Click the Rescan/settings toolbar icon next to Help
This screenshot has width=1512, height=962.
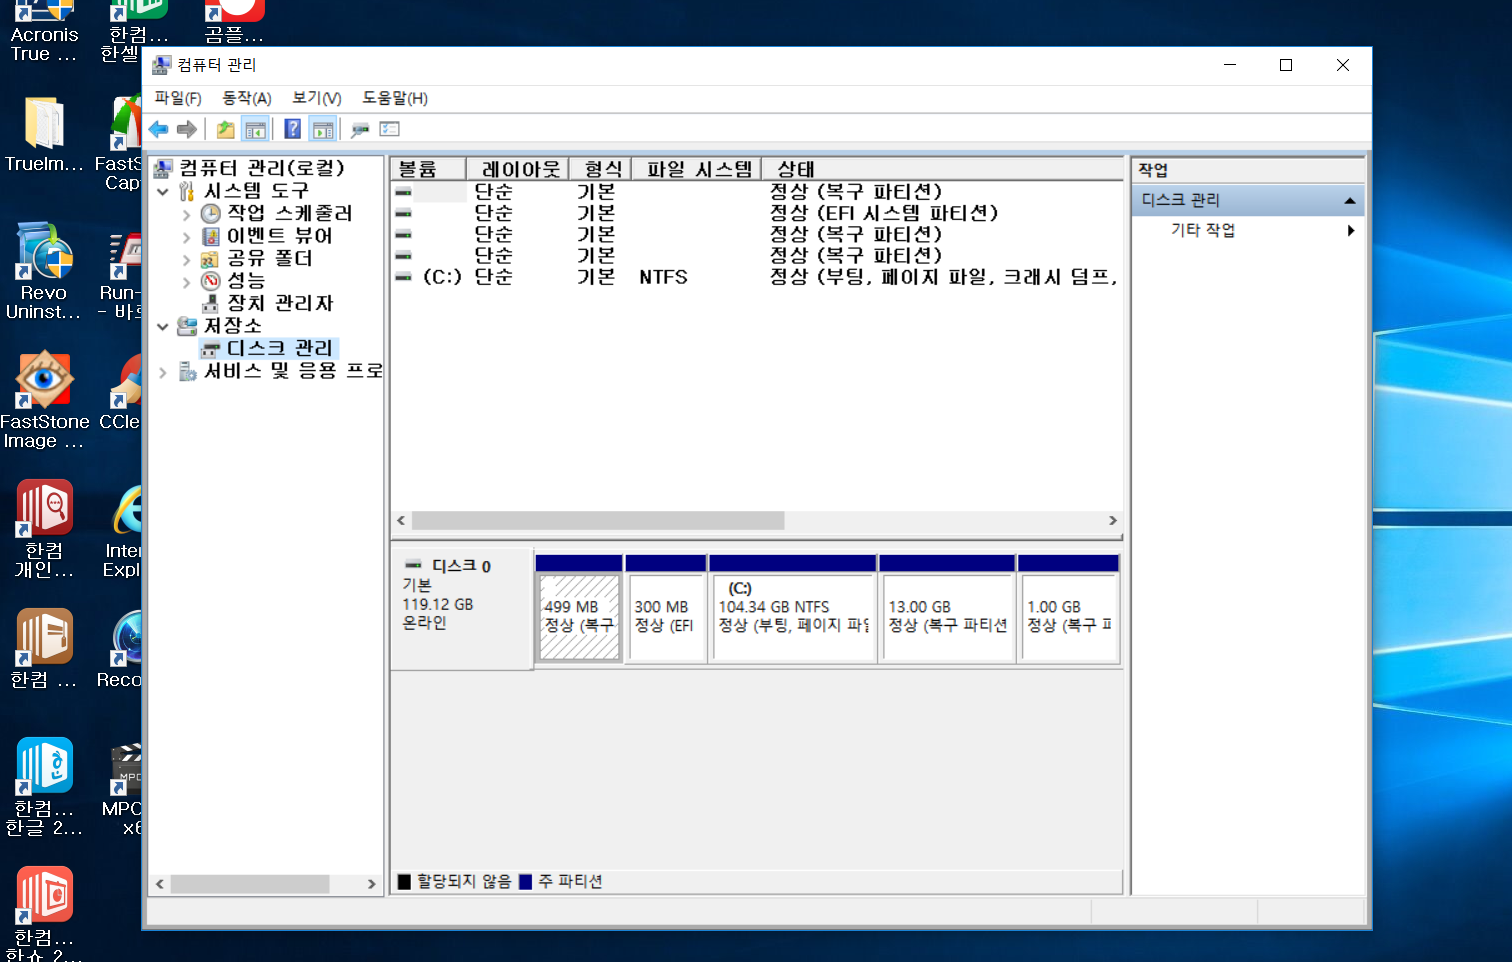[360, 129]
